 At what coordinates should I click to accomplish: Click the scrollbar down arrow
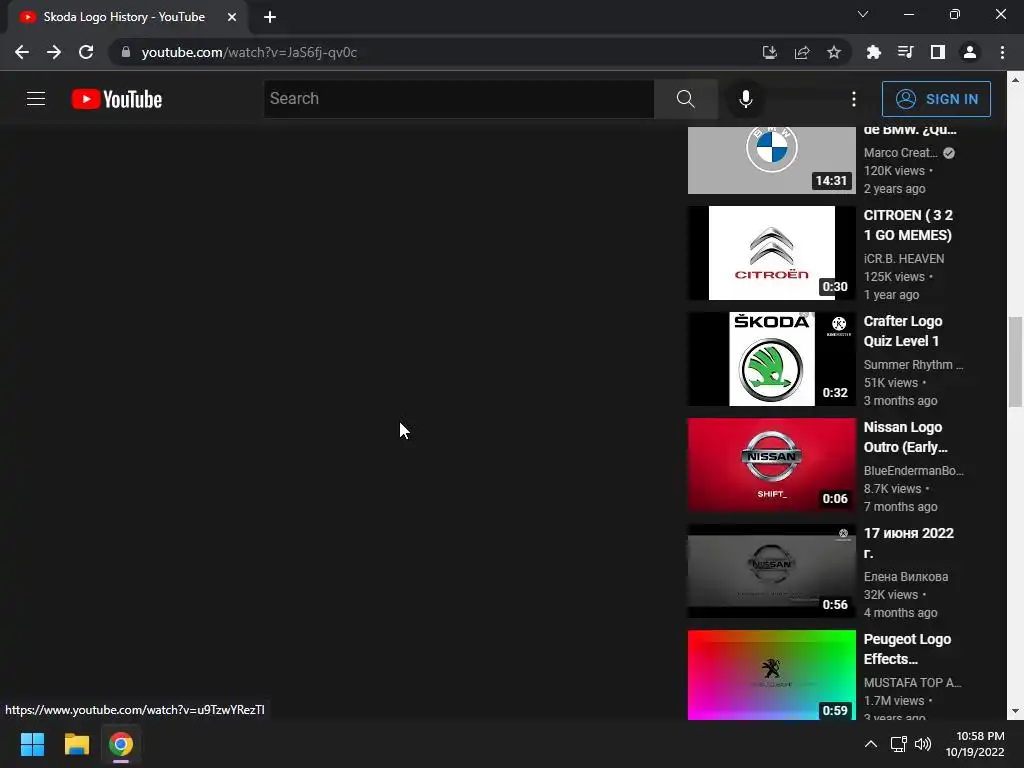tap(1016, 711)
